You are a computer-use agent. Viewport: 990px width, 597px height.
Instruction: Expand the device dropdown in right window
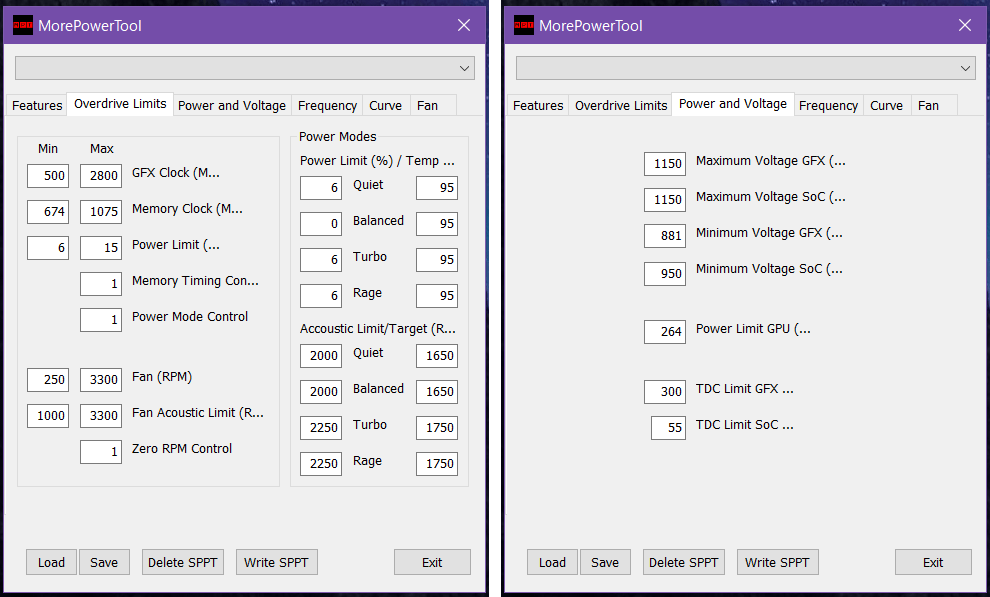[965, 68]
